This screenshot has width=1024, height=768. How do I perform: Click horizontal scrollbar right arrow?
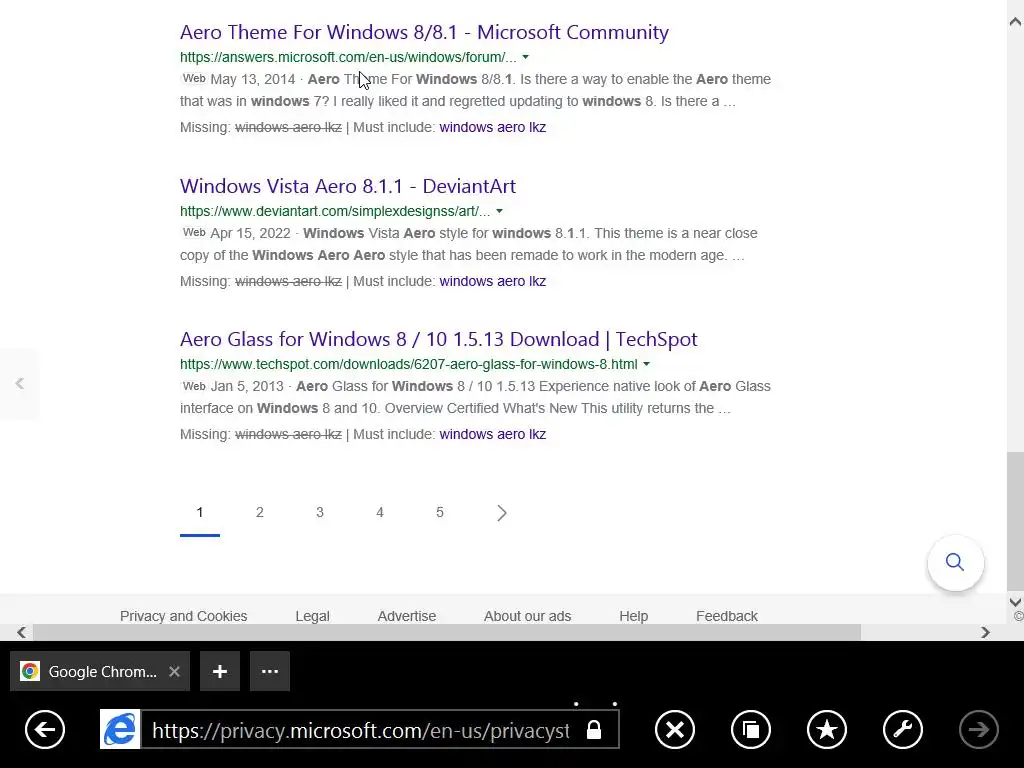click(x=985, y=632)
